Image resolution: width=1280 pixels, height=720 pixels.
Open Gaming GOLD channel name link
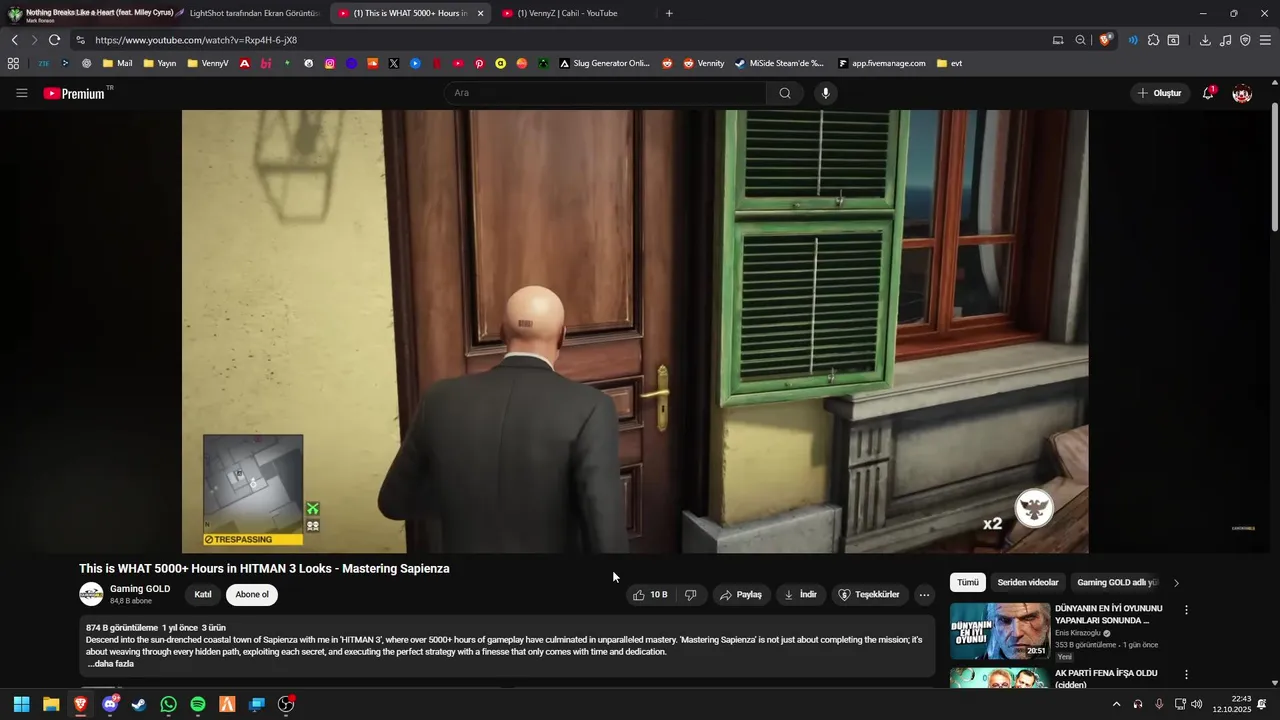point(140,589)
